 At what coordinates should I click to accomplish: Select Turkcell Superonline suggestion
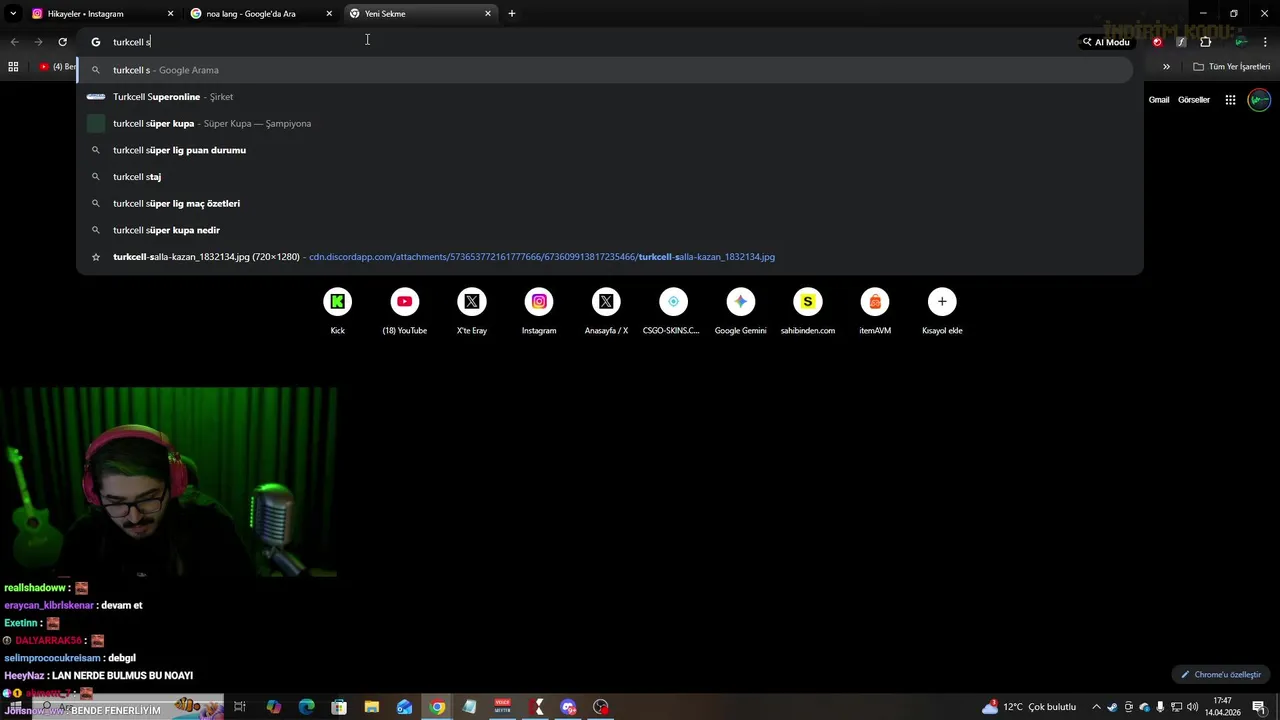[x=605, y=97]
